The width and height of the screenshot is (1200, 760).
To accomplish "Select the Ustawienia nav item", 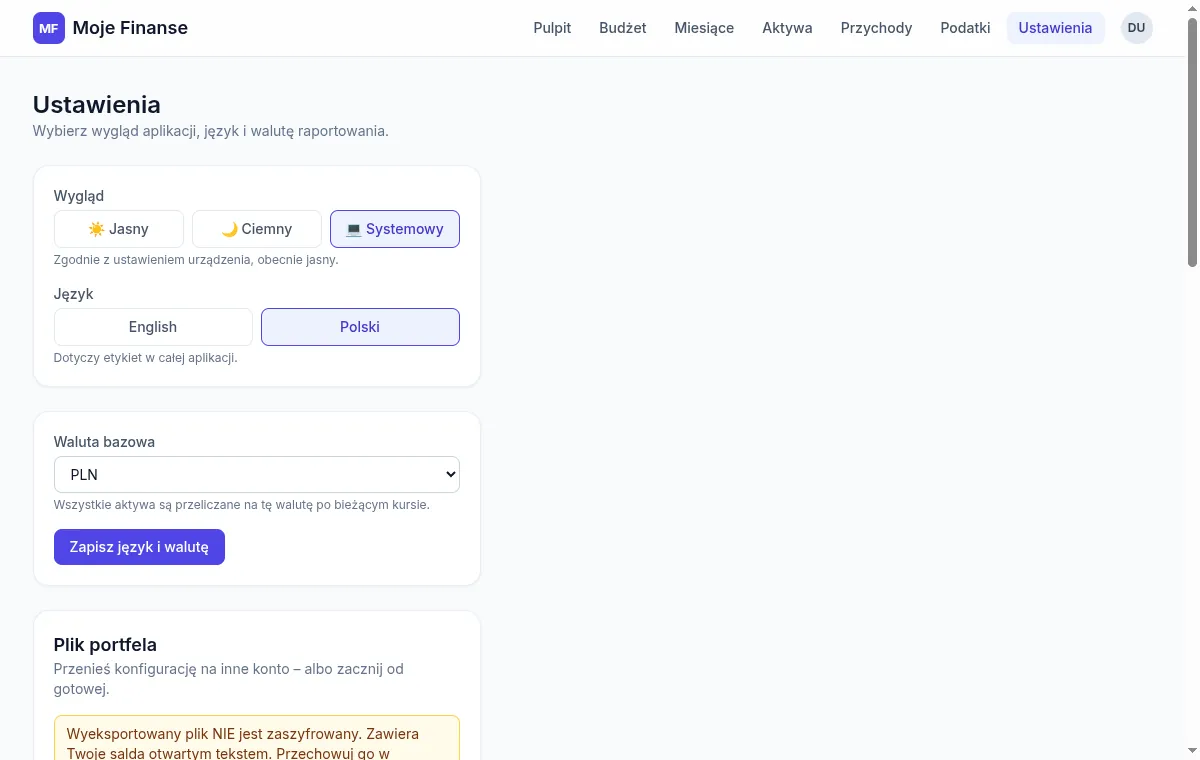I will pyautogui.click(x=1055, y=28).
